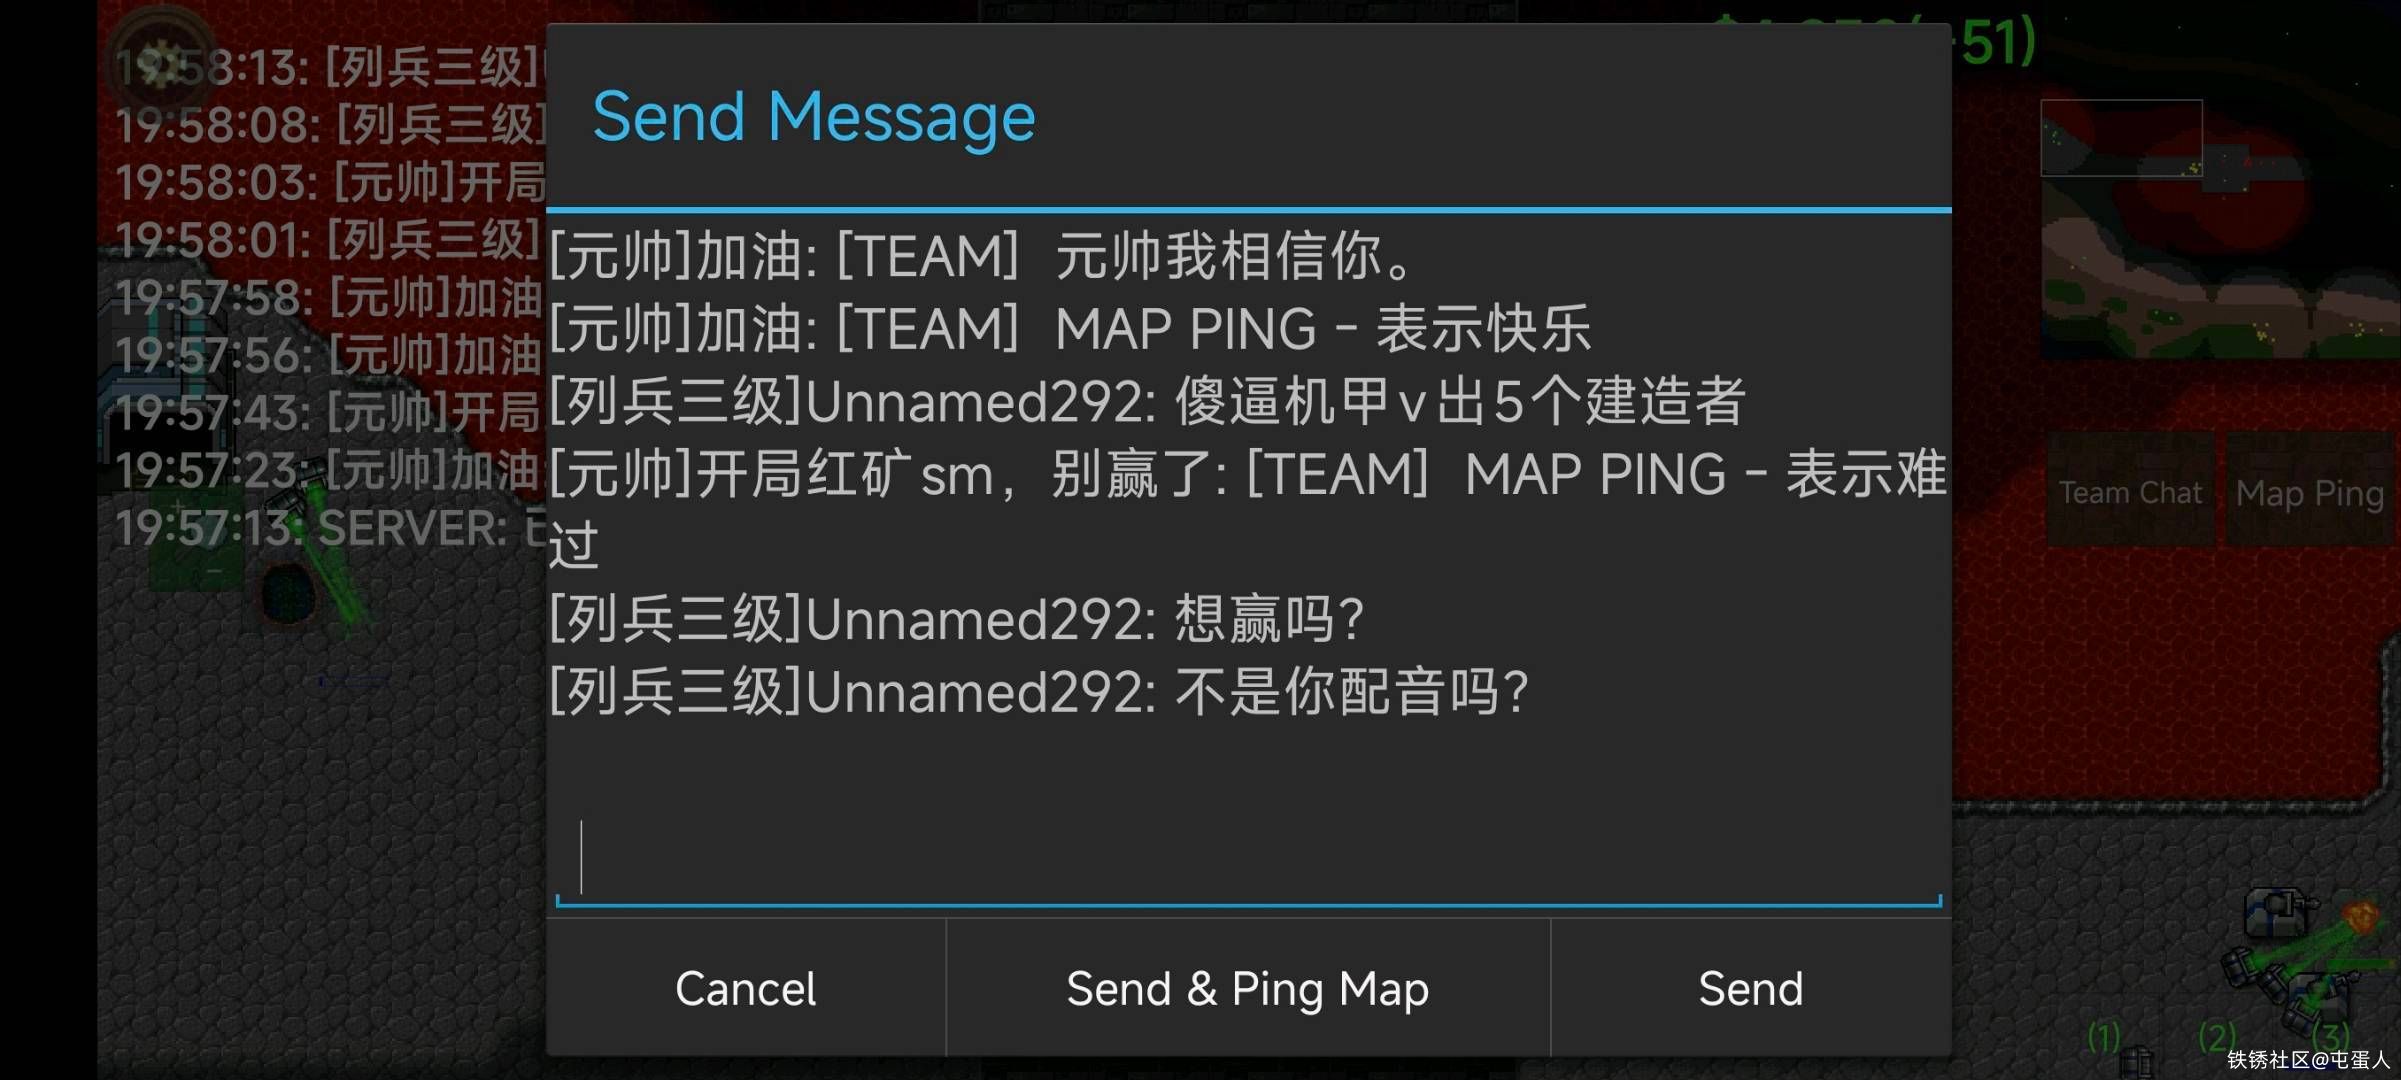Click the Send Message dialog title
This screenshot has width=2401, height=1080.
[814, 117]
